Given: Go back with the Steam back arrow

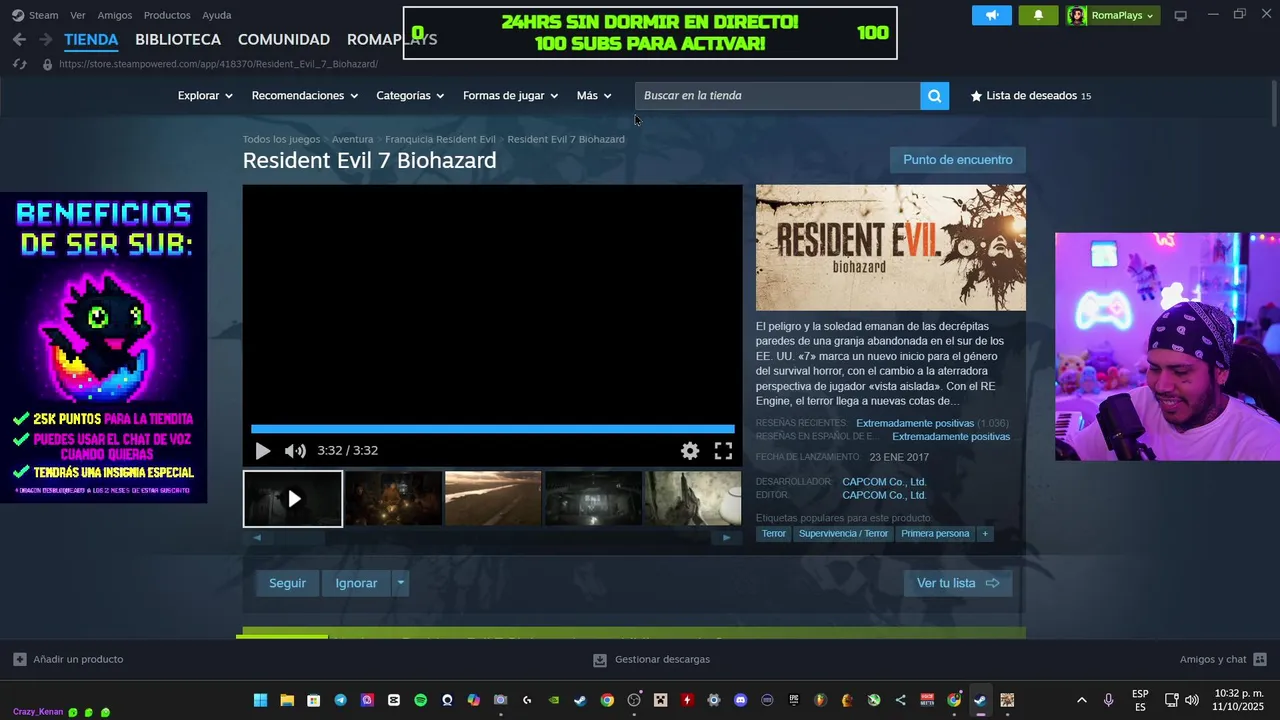Looking at the screenshot, I should [19, 39].
